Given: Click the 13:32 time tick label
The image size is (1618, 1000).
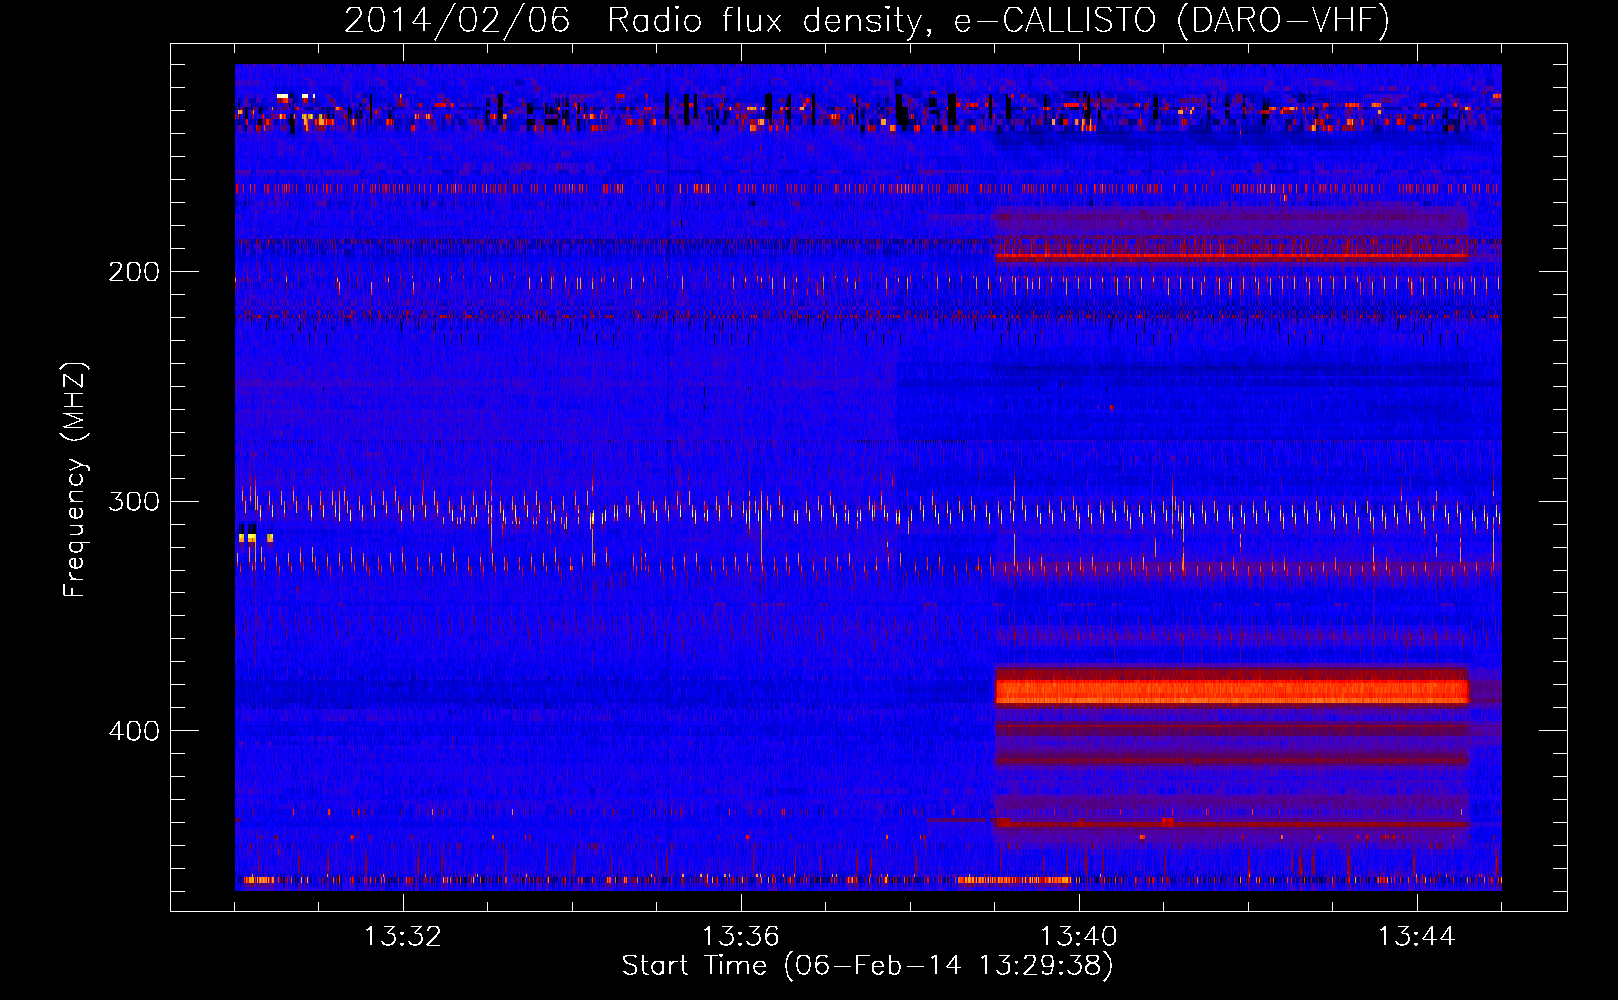Looking at the screenshot, I should click(403, 937).
